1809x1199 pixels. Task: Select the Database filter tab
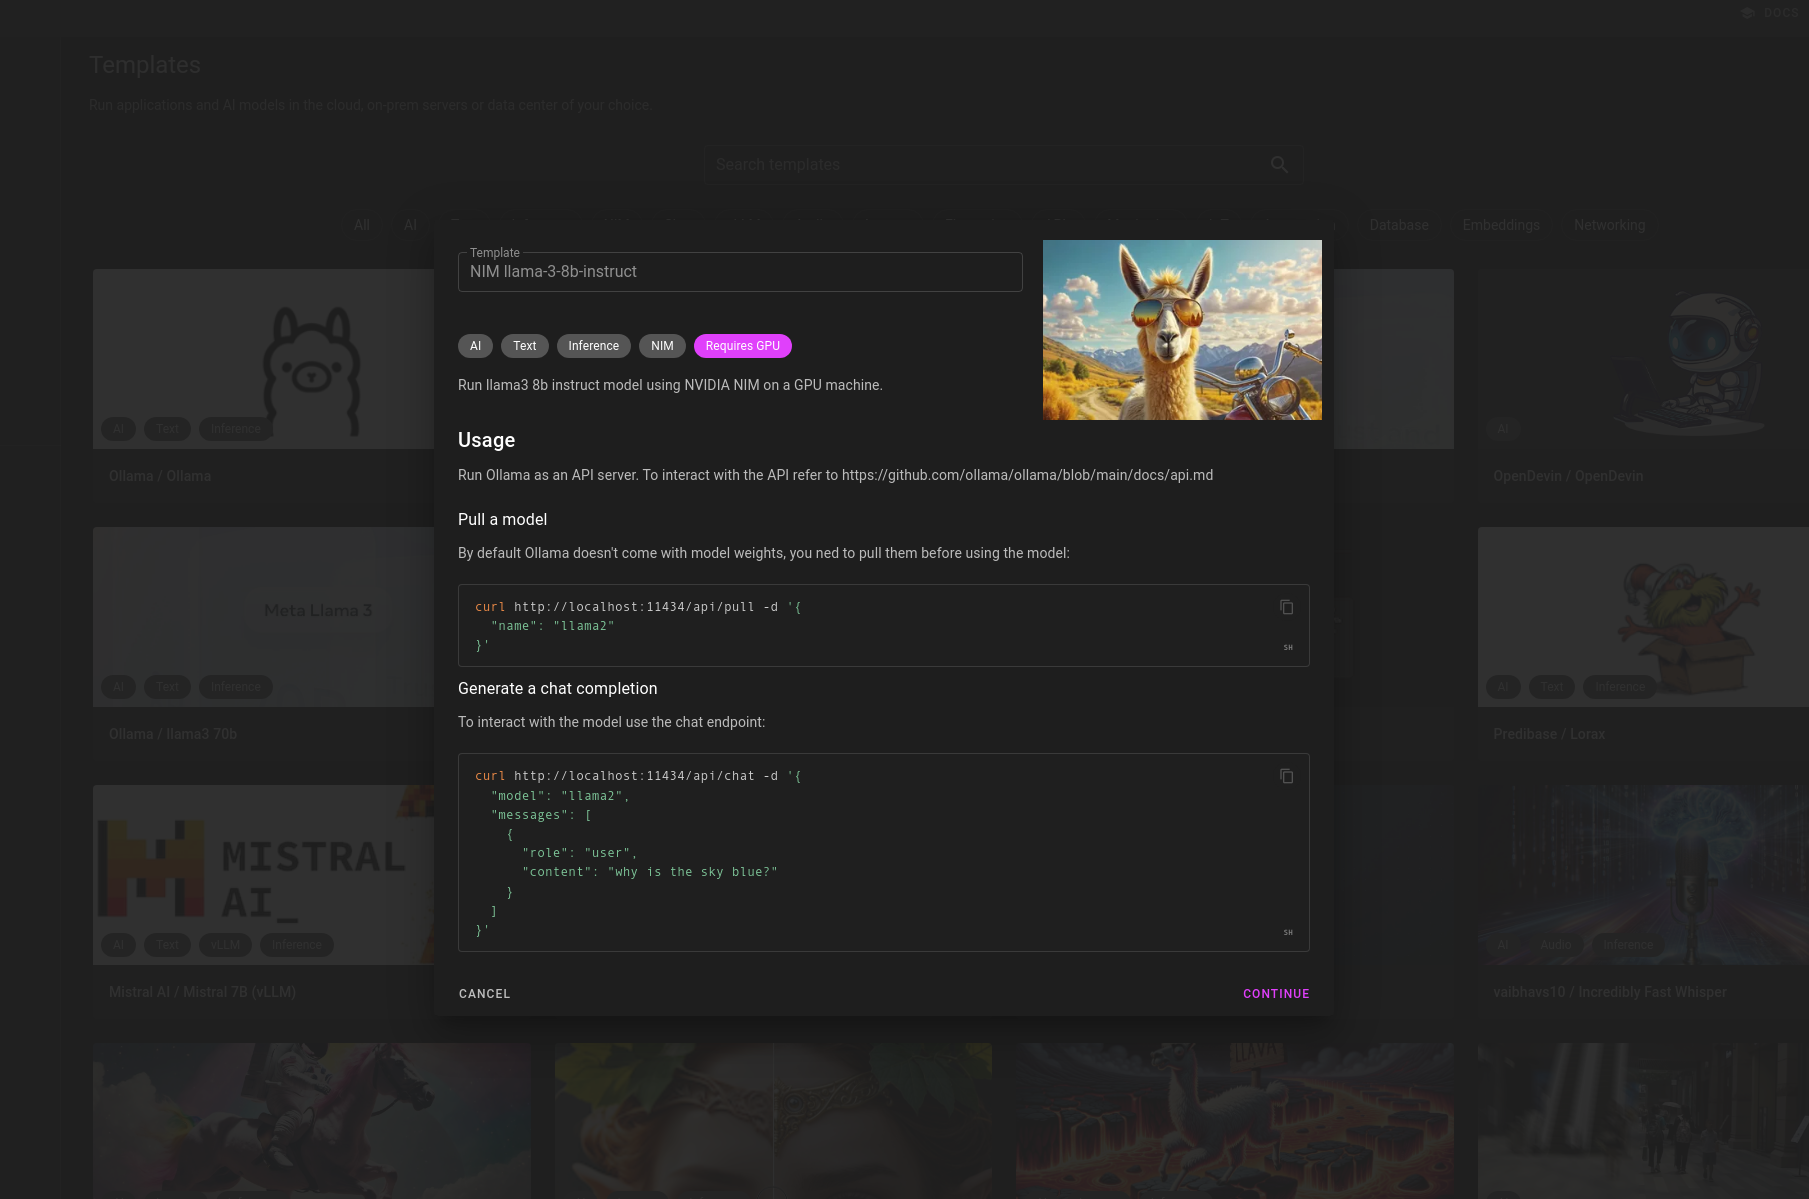(x=1399, y=225)
